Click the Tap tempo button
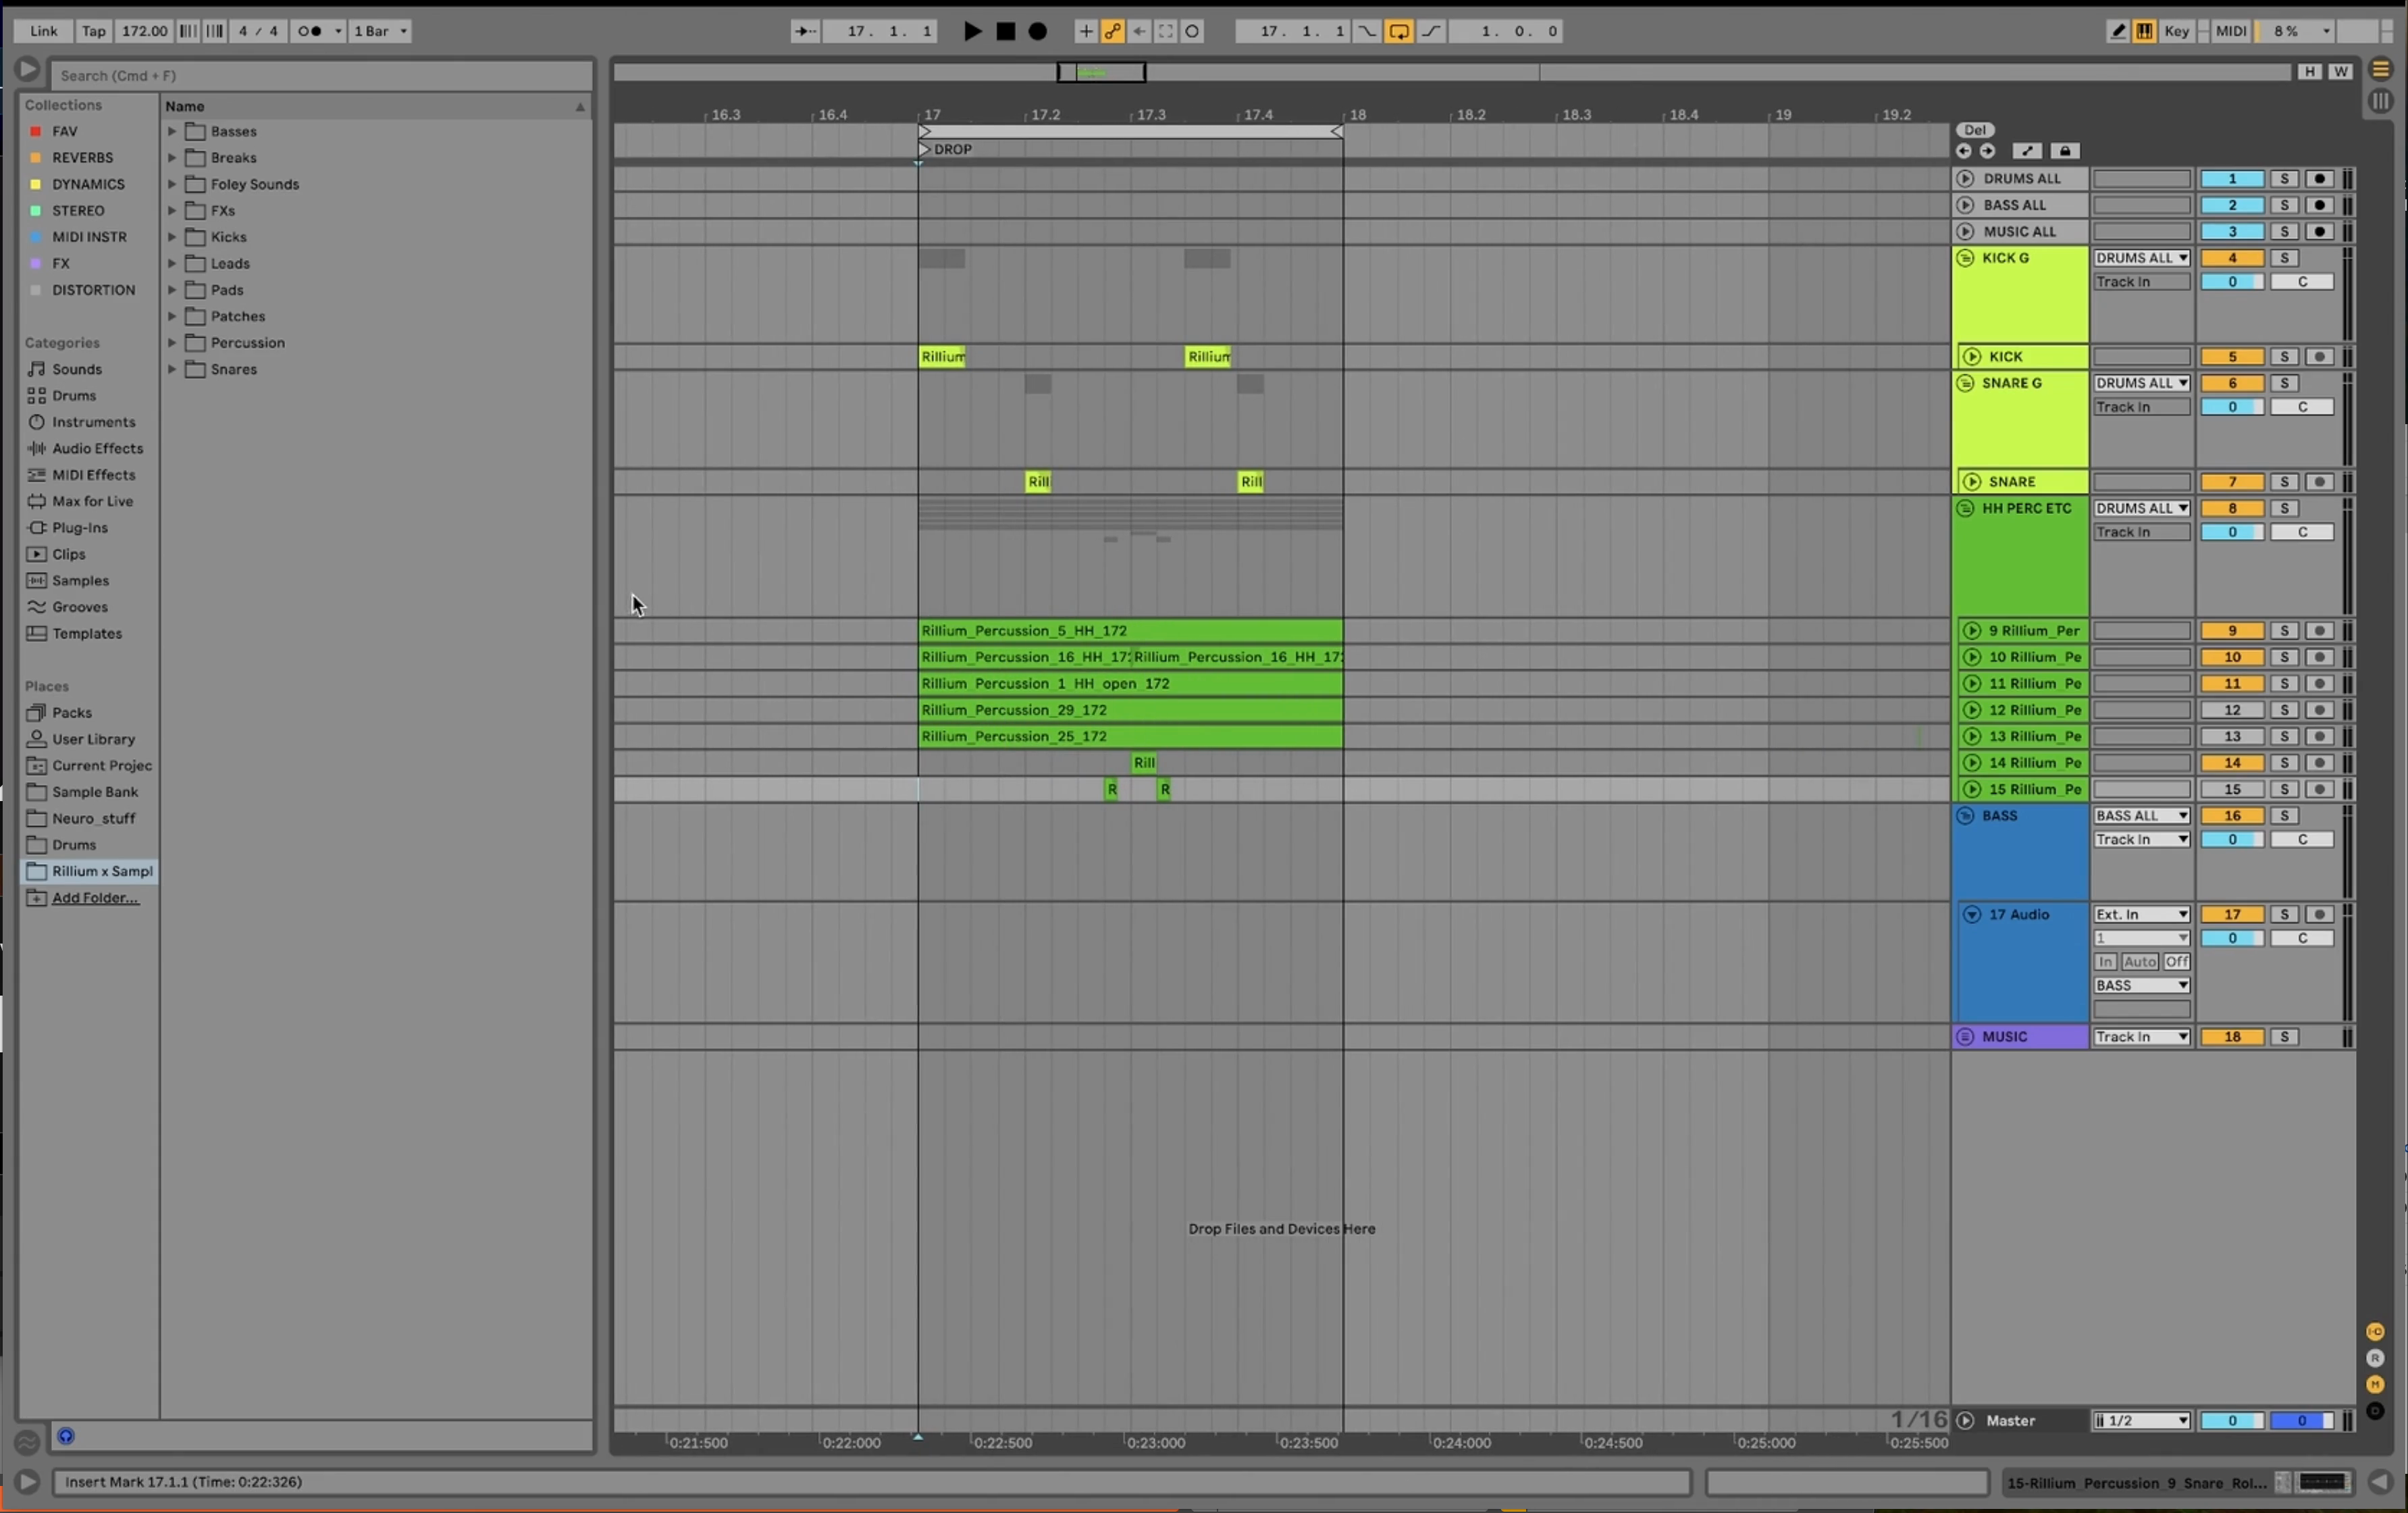The image size is (2408, 1513). 93,31
